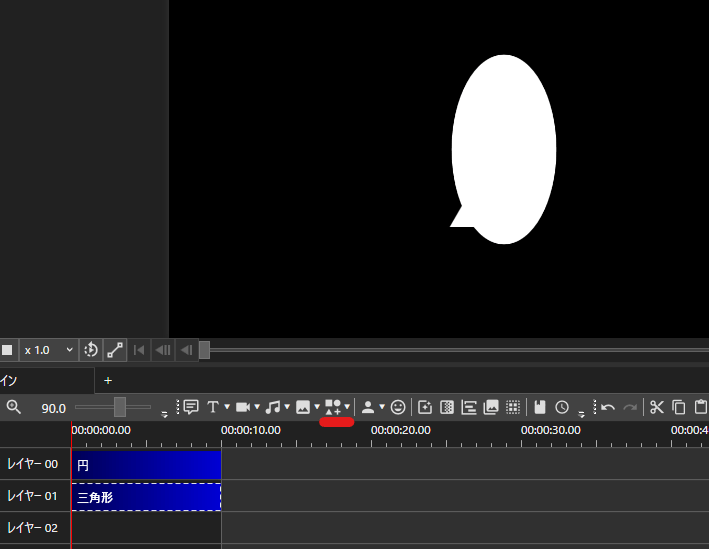Image resolution: width=709 pixels, height=549 pixels.
Task: Click the speech bubble voice item icon
Action: pos(191,407)
